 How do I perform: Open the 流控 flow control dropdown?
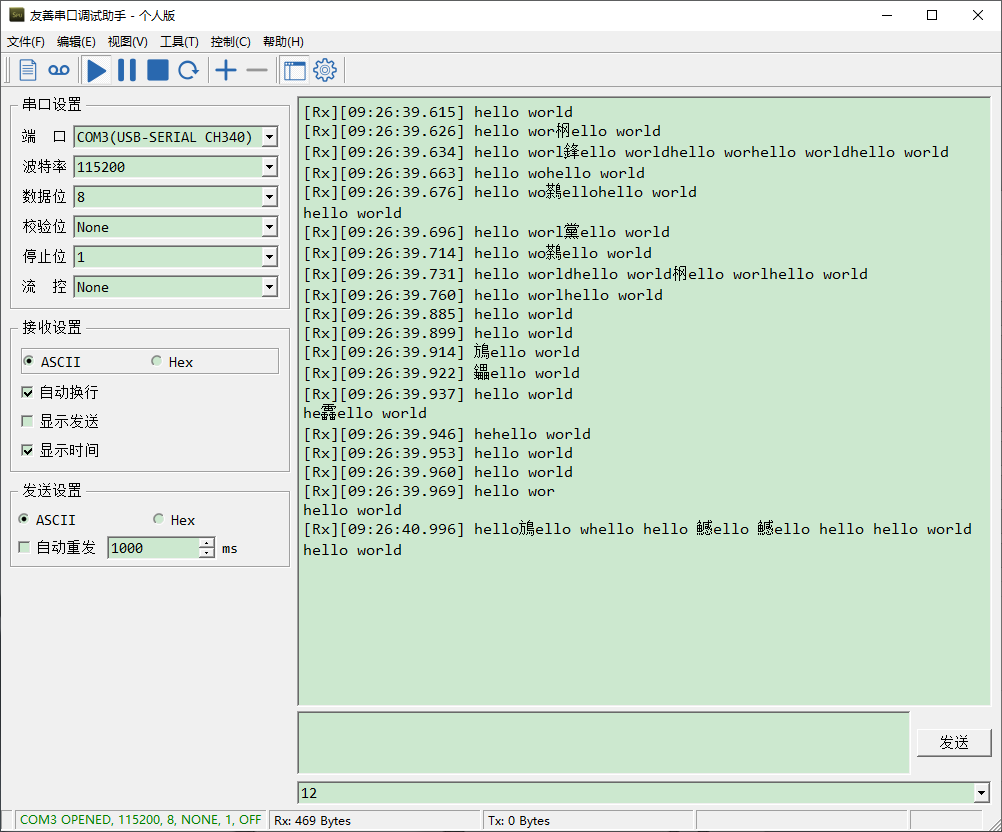(x=270, y=287)
